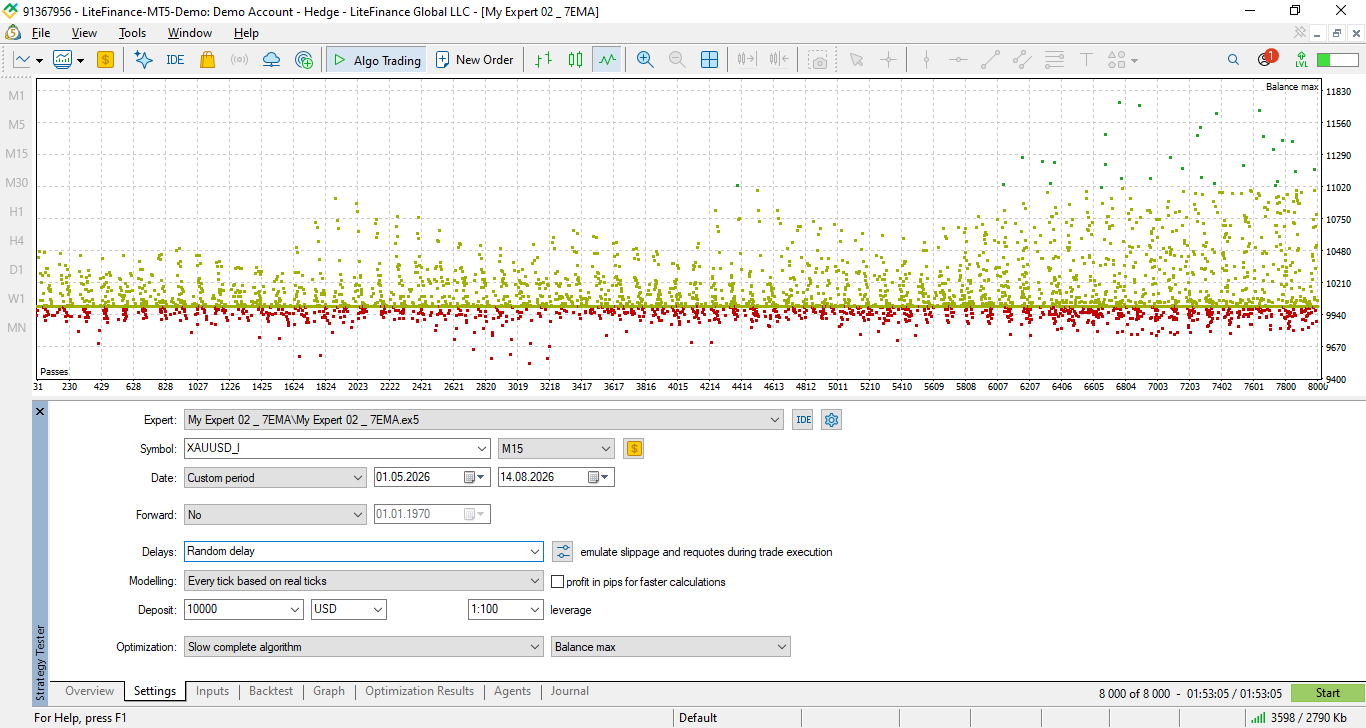Click the tile windows grid icon

[709, 60]
